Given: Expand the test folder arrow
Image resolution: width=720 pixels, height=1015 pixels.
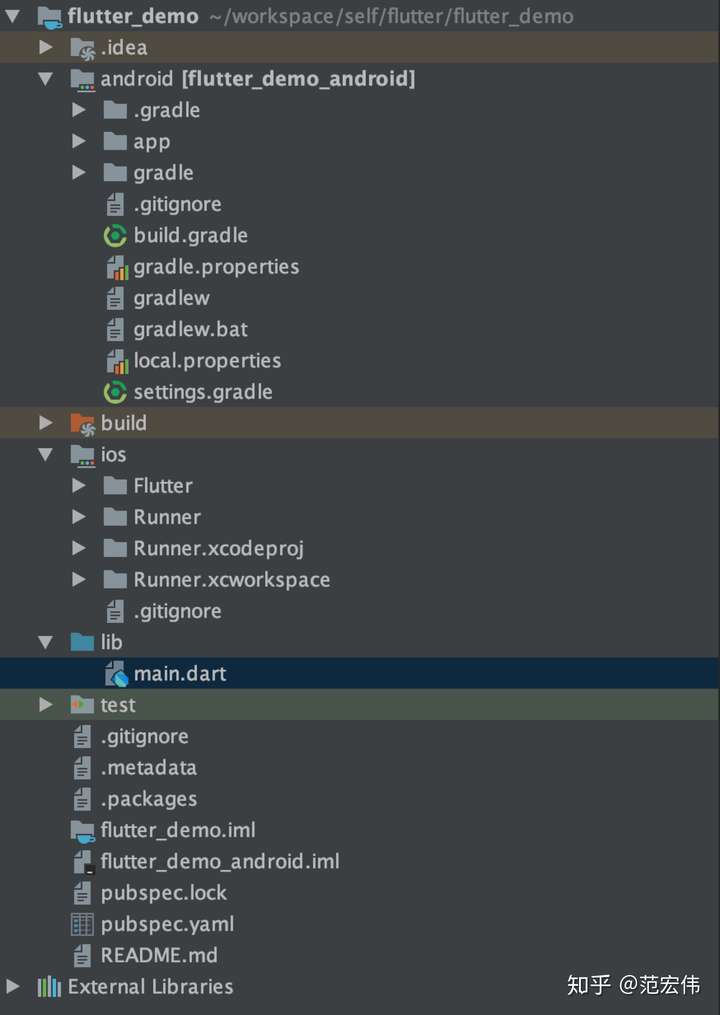Looking at the screenshot, I should click(x=46, y=705).
